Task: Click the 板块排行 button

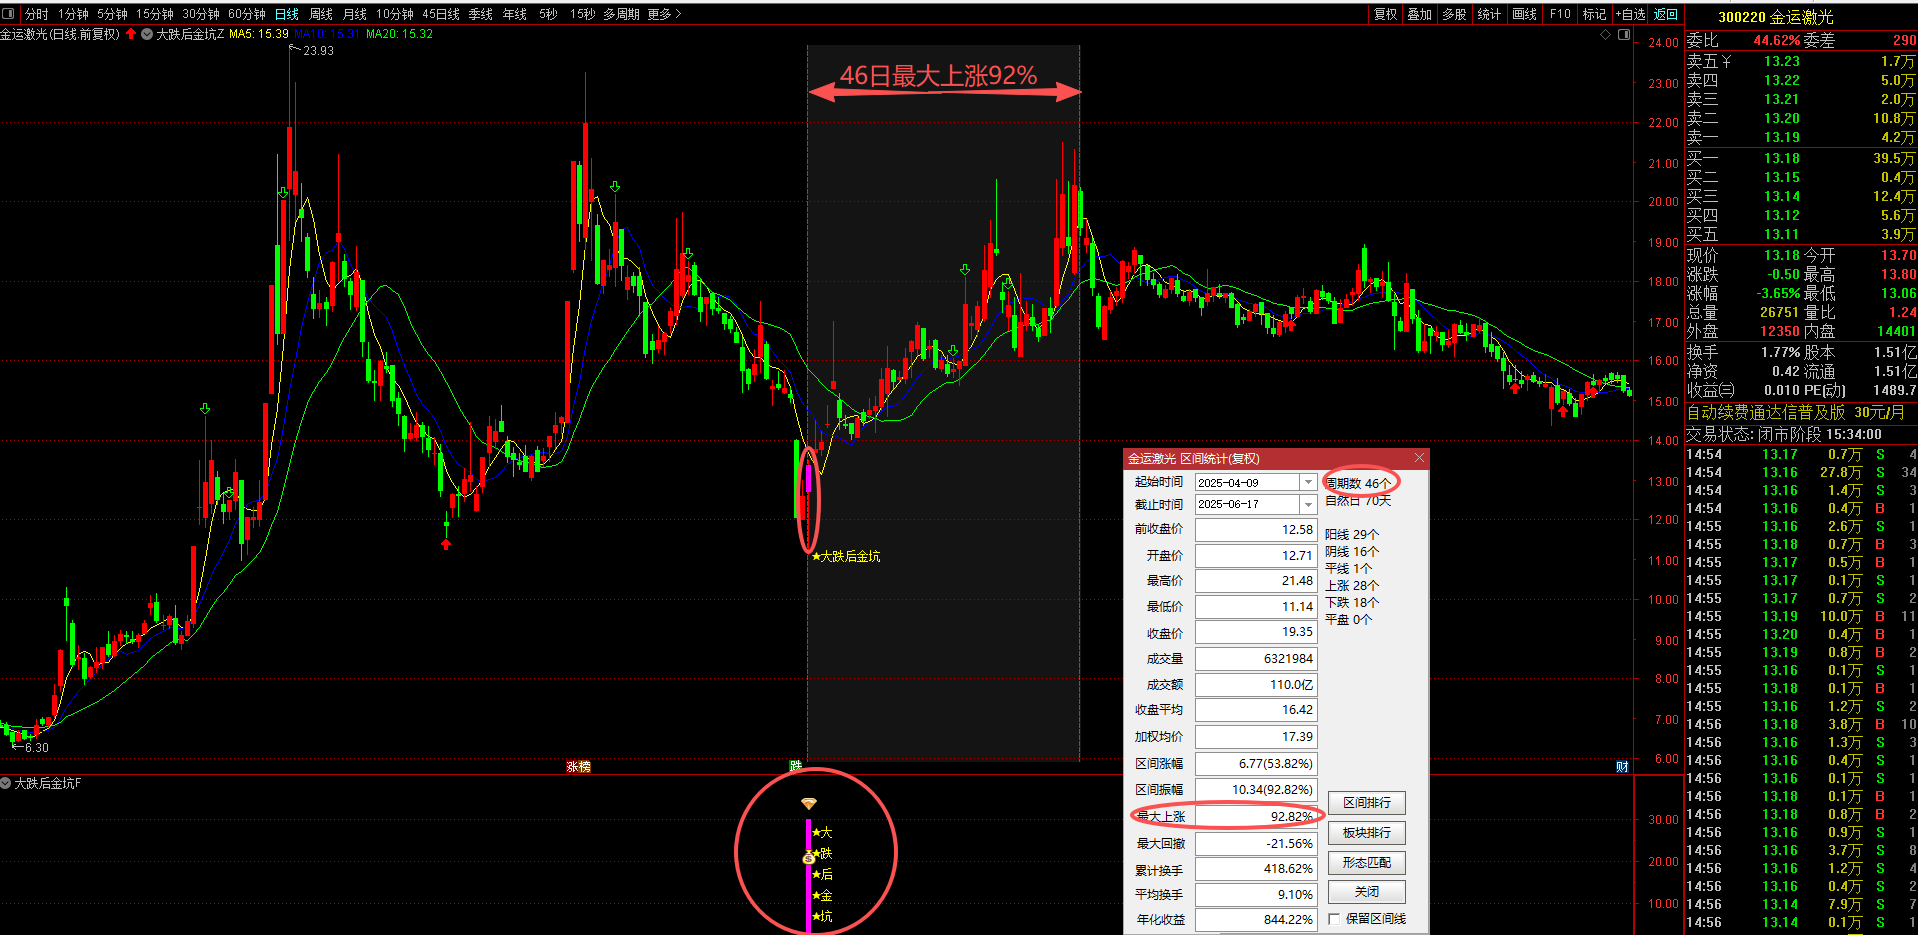Action: tap(1367, 833)
